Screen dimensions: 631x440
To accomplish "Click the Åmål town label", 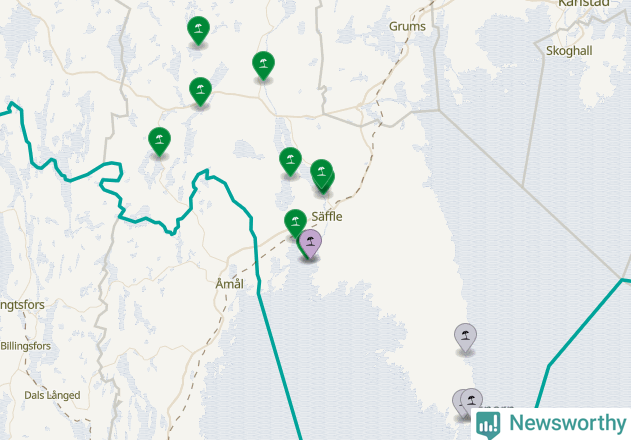I will [x=229, y=284].
